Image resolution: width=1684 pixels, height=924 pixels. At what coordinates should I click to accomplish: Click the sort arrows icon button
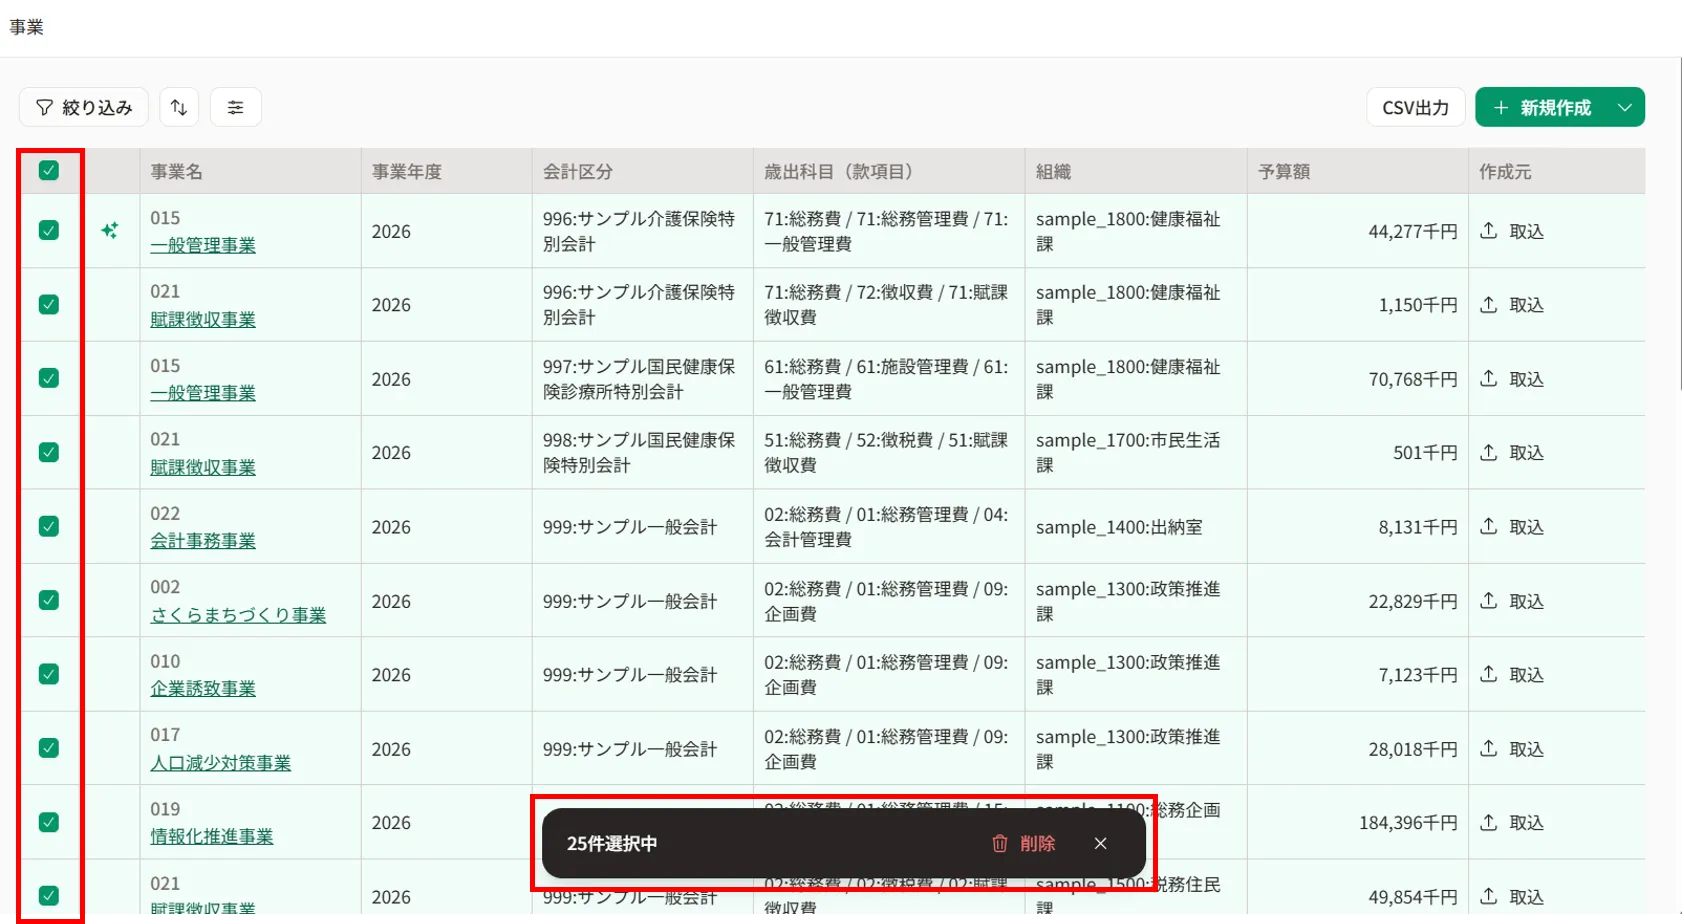click(x=179, y=107)
